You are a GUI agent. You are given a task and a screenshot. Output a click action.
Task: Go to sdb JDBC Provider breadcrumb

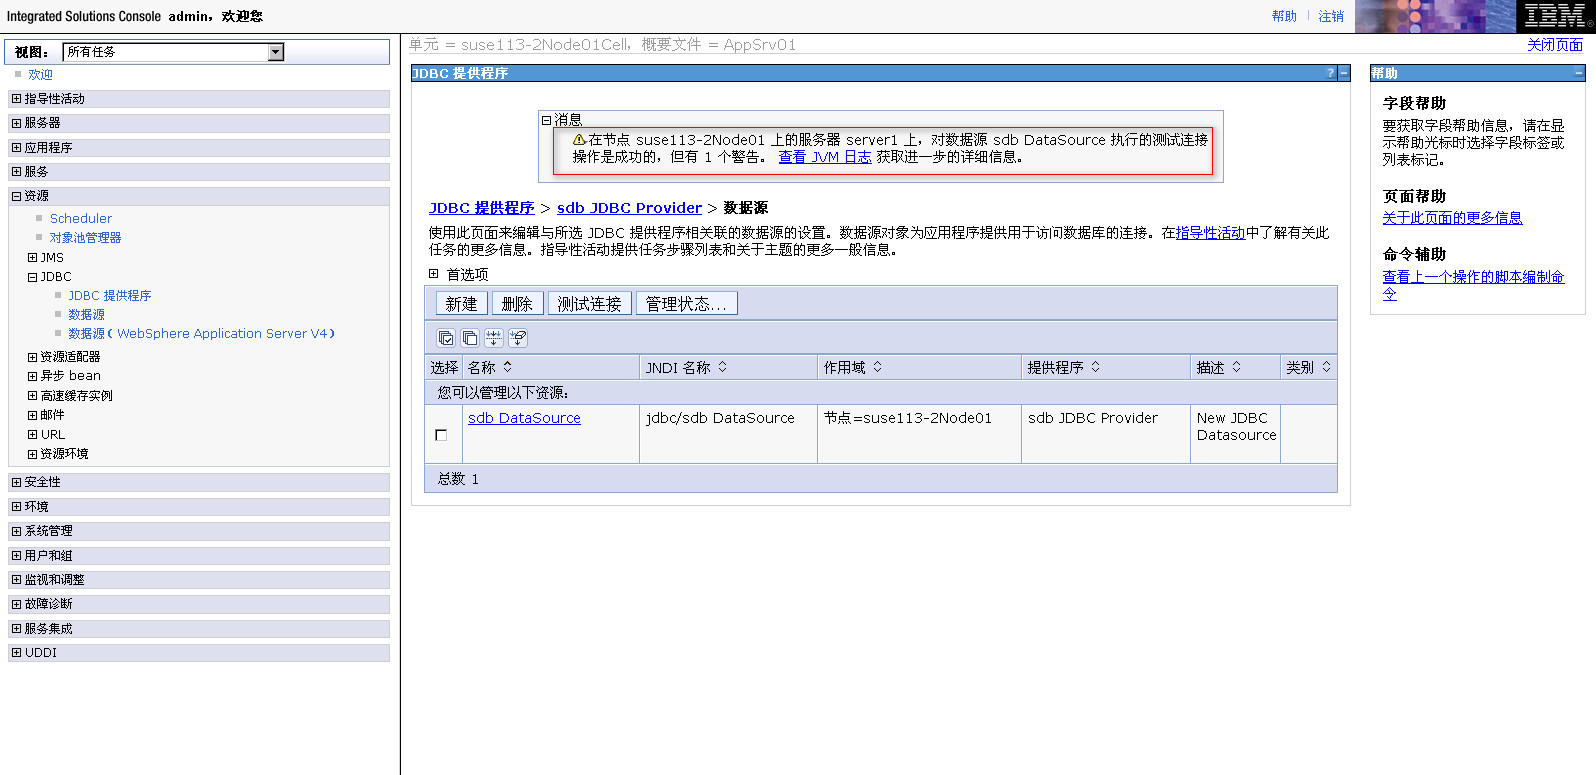click(x=629, y=208)
